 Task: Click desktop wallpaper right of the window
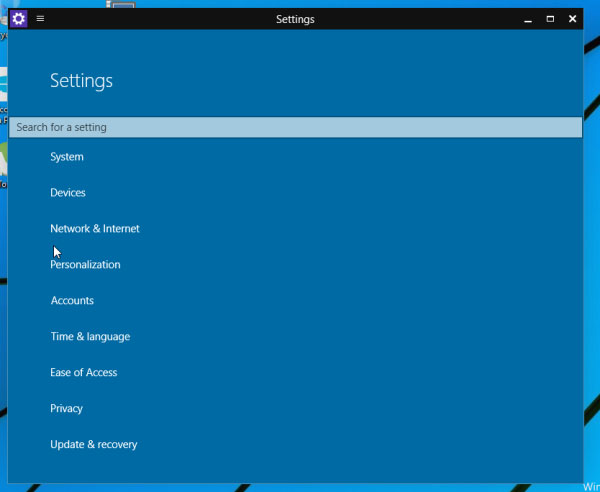point(592,250)
